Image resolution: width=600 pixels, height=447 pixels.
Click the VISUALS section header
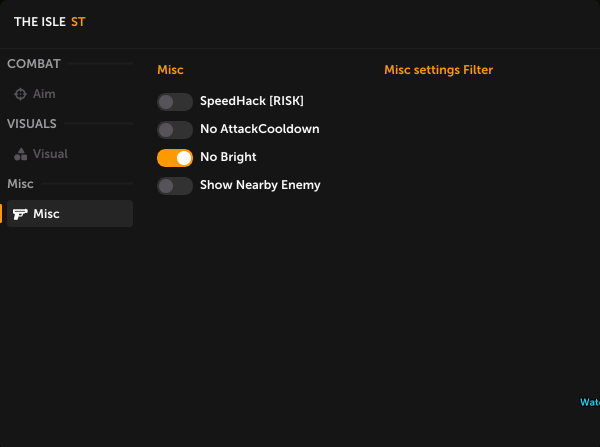32,124
